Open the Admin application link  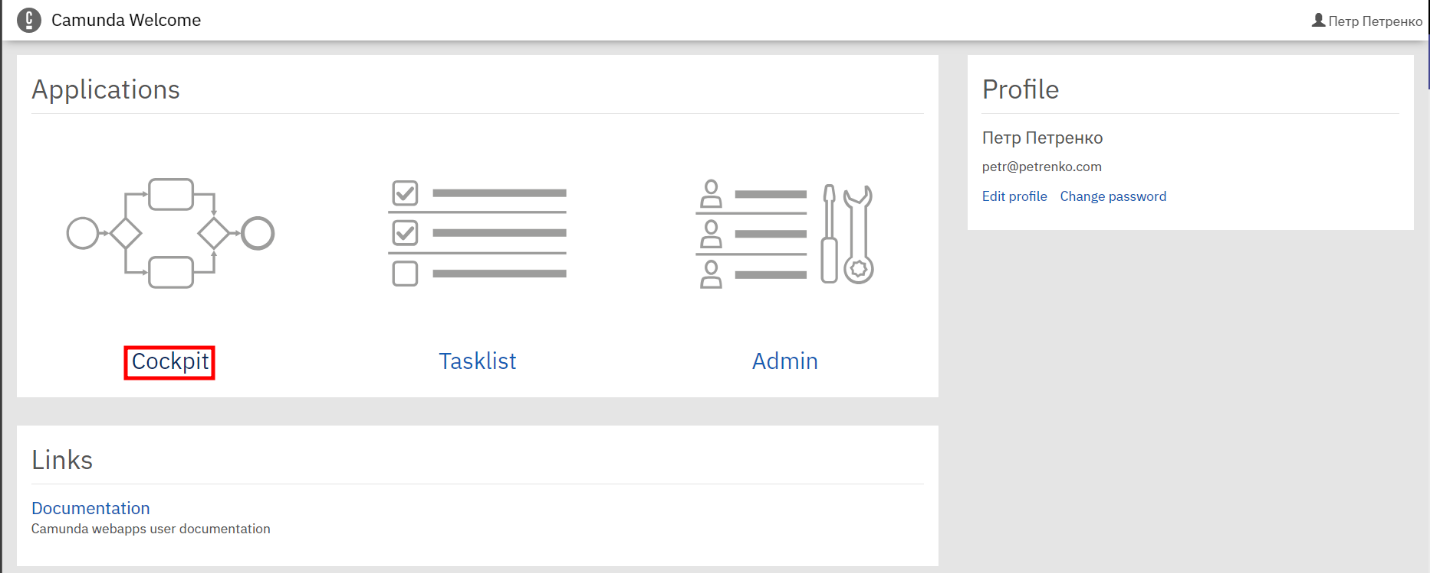click(x=785, y=361)
